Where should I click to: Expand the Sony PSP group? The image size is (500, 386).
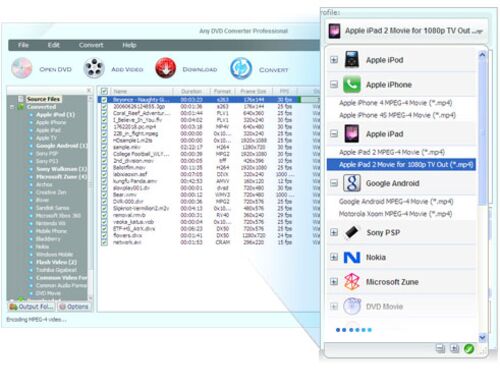[x=334, y=232]
